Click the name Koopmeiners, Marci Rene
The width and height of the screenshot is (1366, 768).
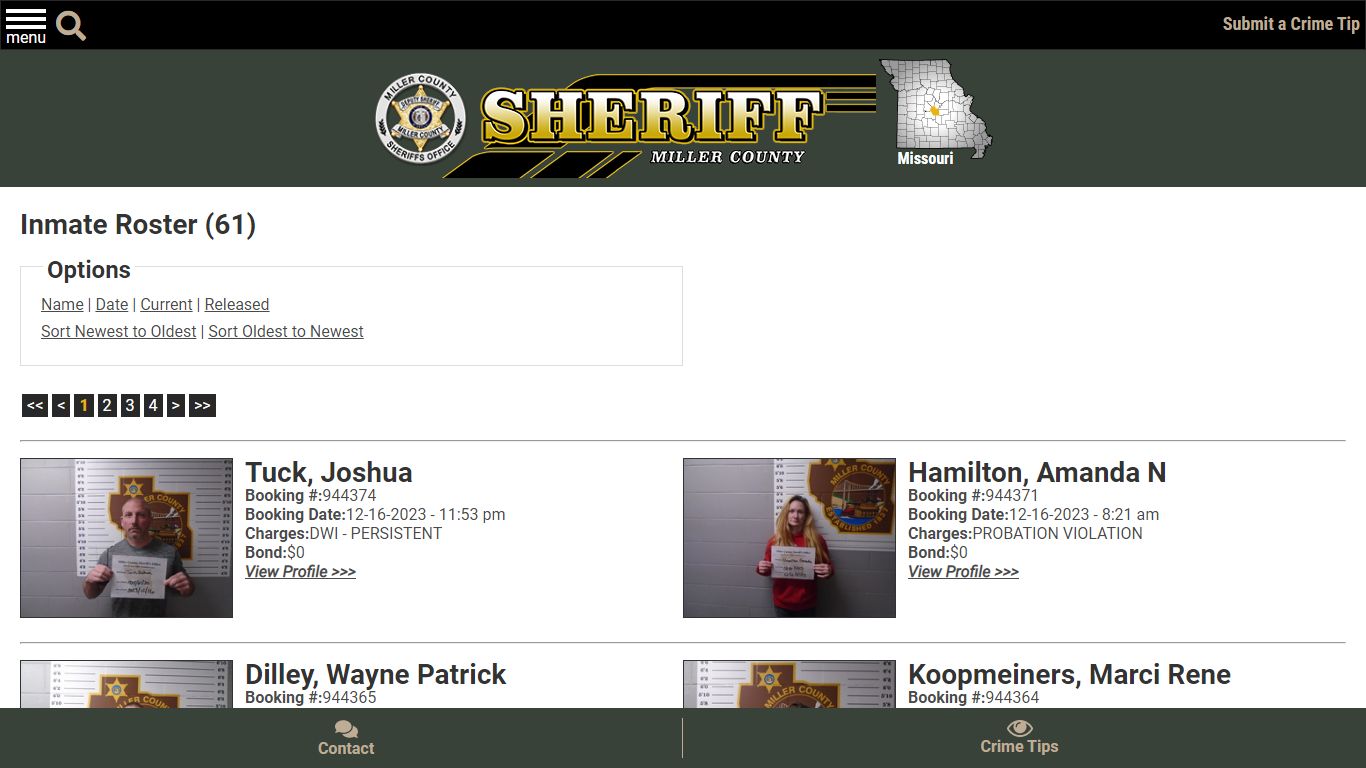click(x=1069, y=674)
